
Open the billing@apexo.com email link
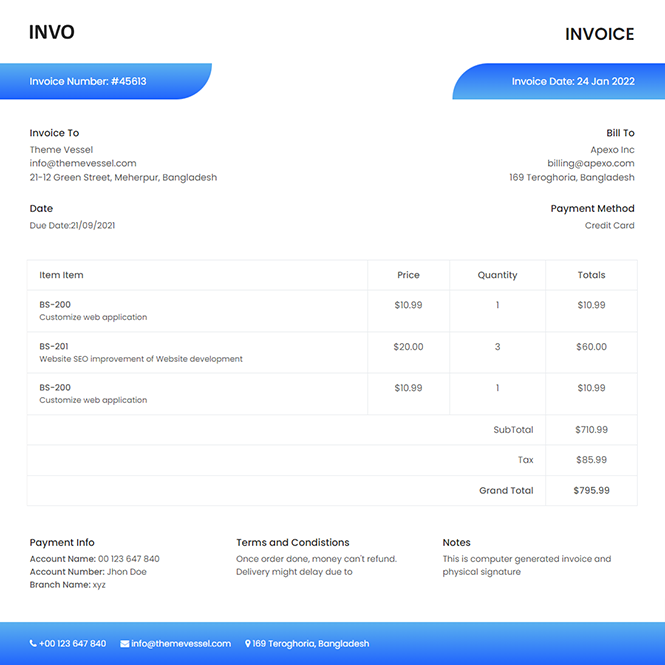pyautogui.click(x=590, y=163)
